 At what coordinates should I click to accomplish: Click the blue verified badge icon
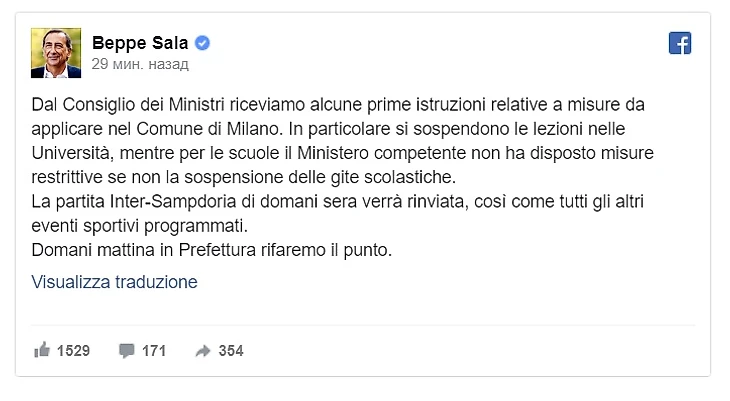(202, 43)
